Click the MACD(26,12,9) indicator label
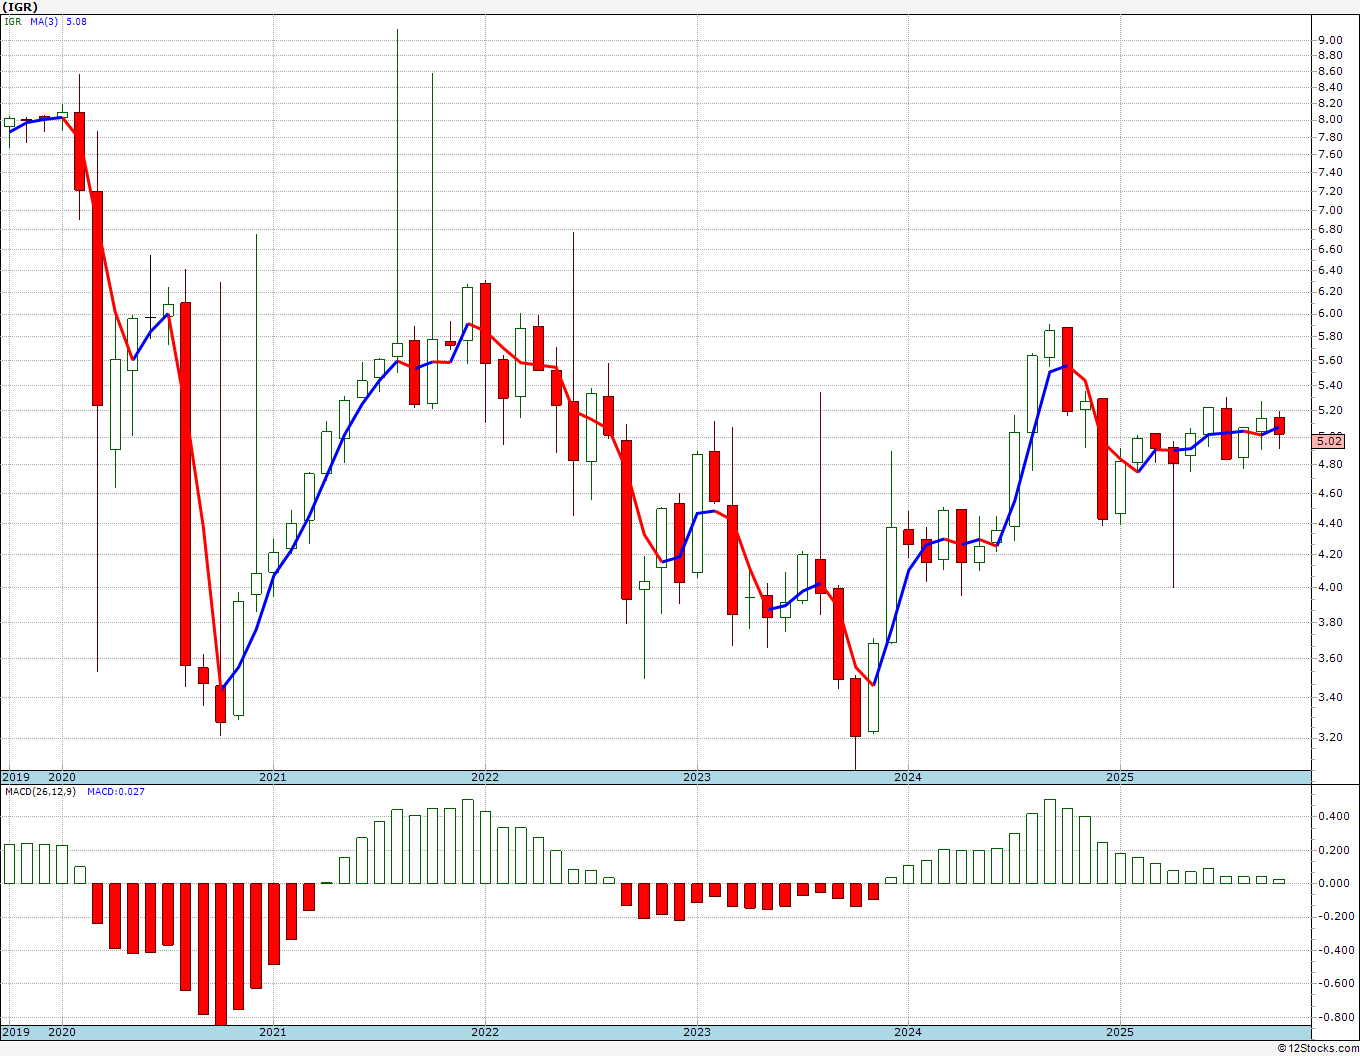Viewport: 1360px width, 1056px height. coord(39,791)
